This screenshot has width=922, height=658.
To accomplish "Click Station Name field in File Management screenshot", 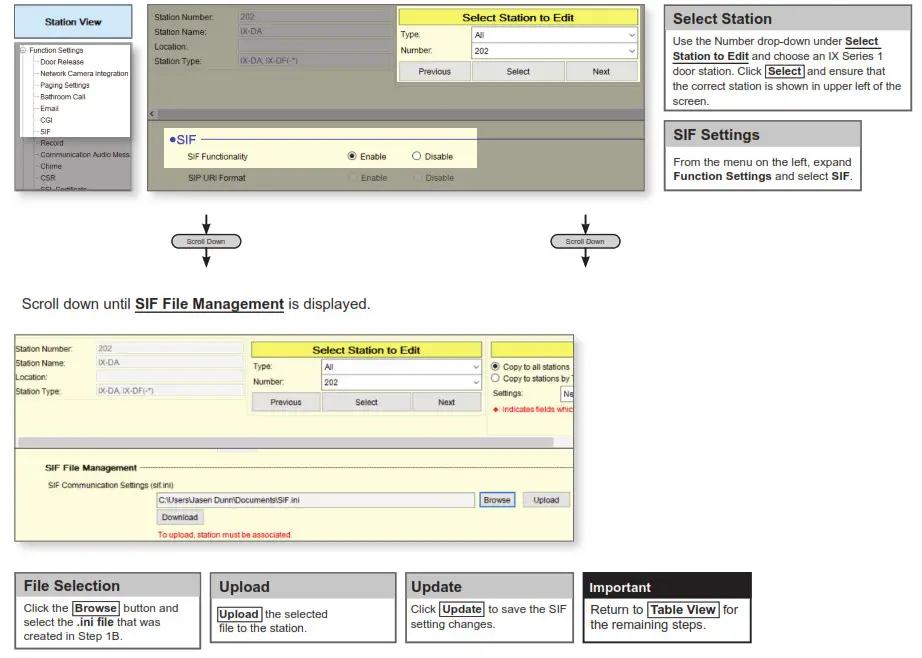I will coord(170,362).
